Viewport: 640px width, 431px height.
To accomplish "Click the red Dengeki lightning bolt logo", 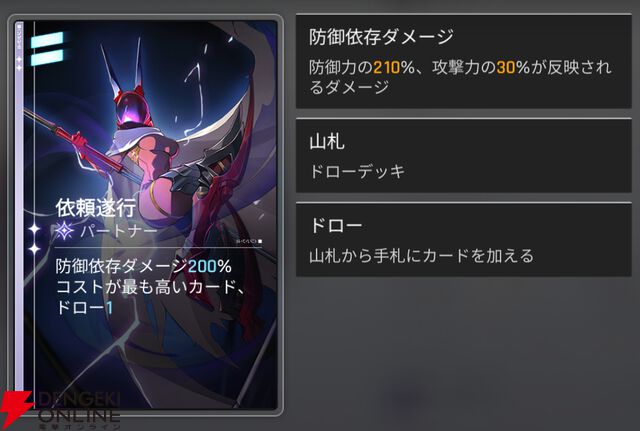I will [16, 408].
